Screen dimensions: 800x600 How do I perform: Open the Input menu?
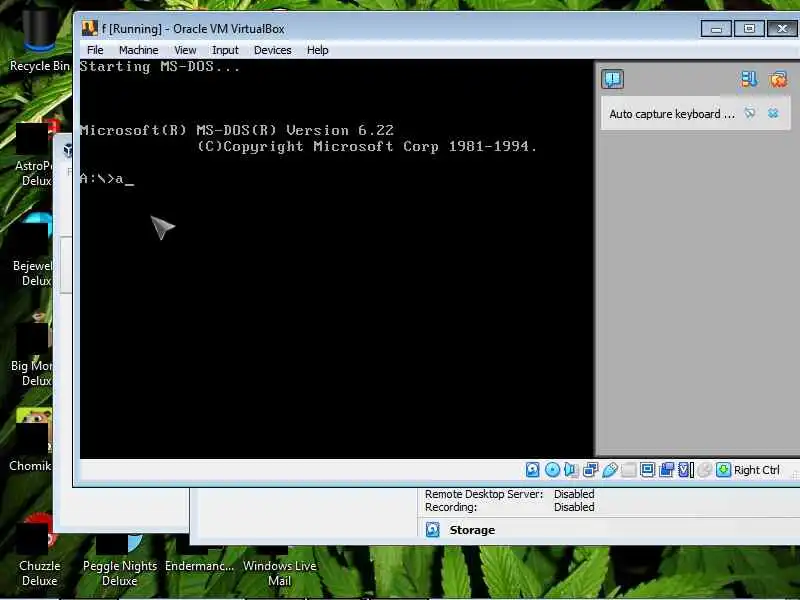pyautogui.click(x=225, y=50)
